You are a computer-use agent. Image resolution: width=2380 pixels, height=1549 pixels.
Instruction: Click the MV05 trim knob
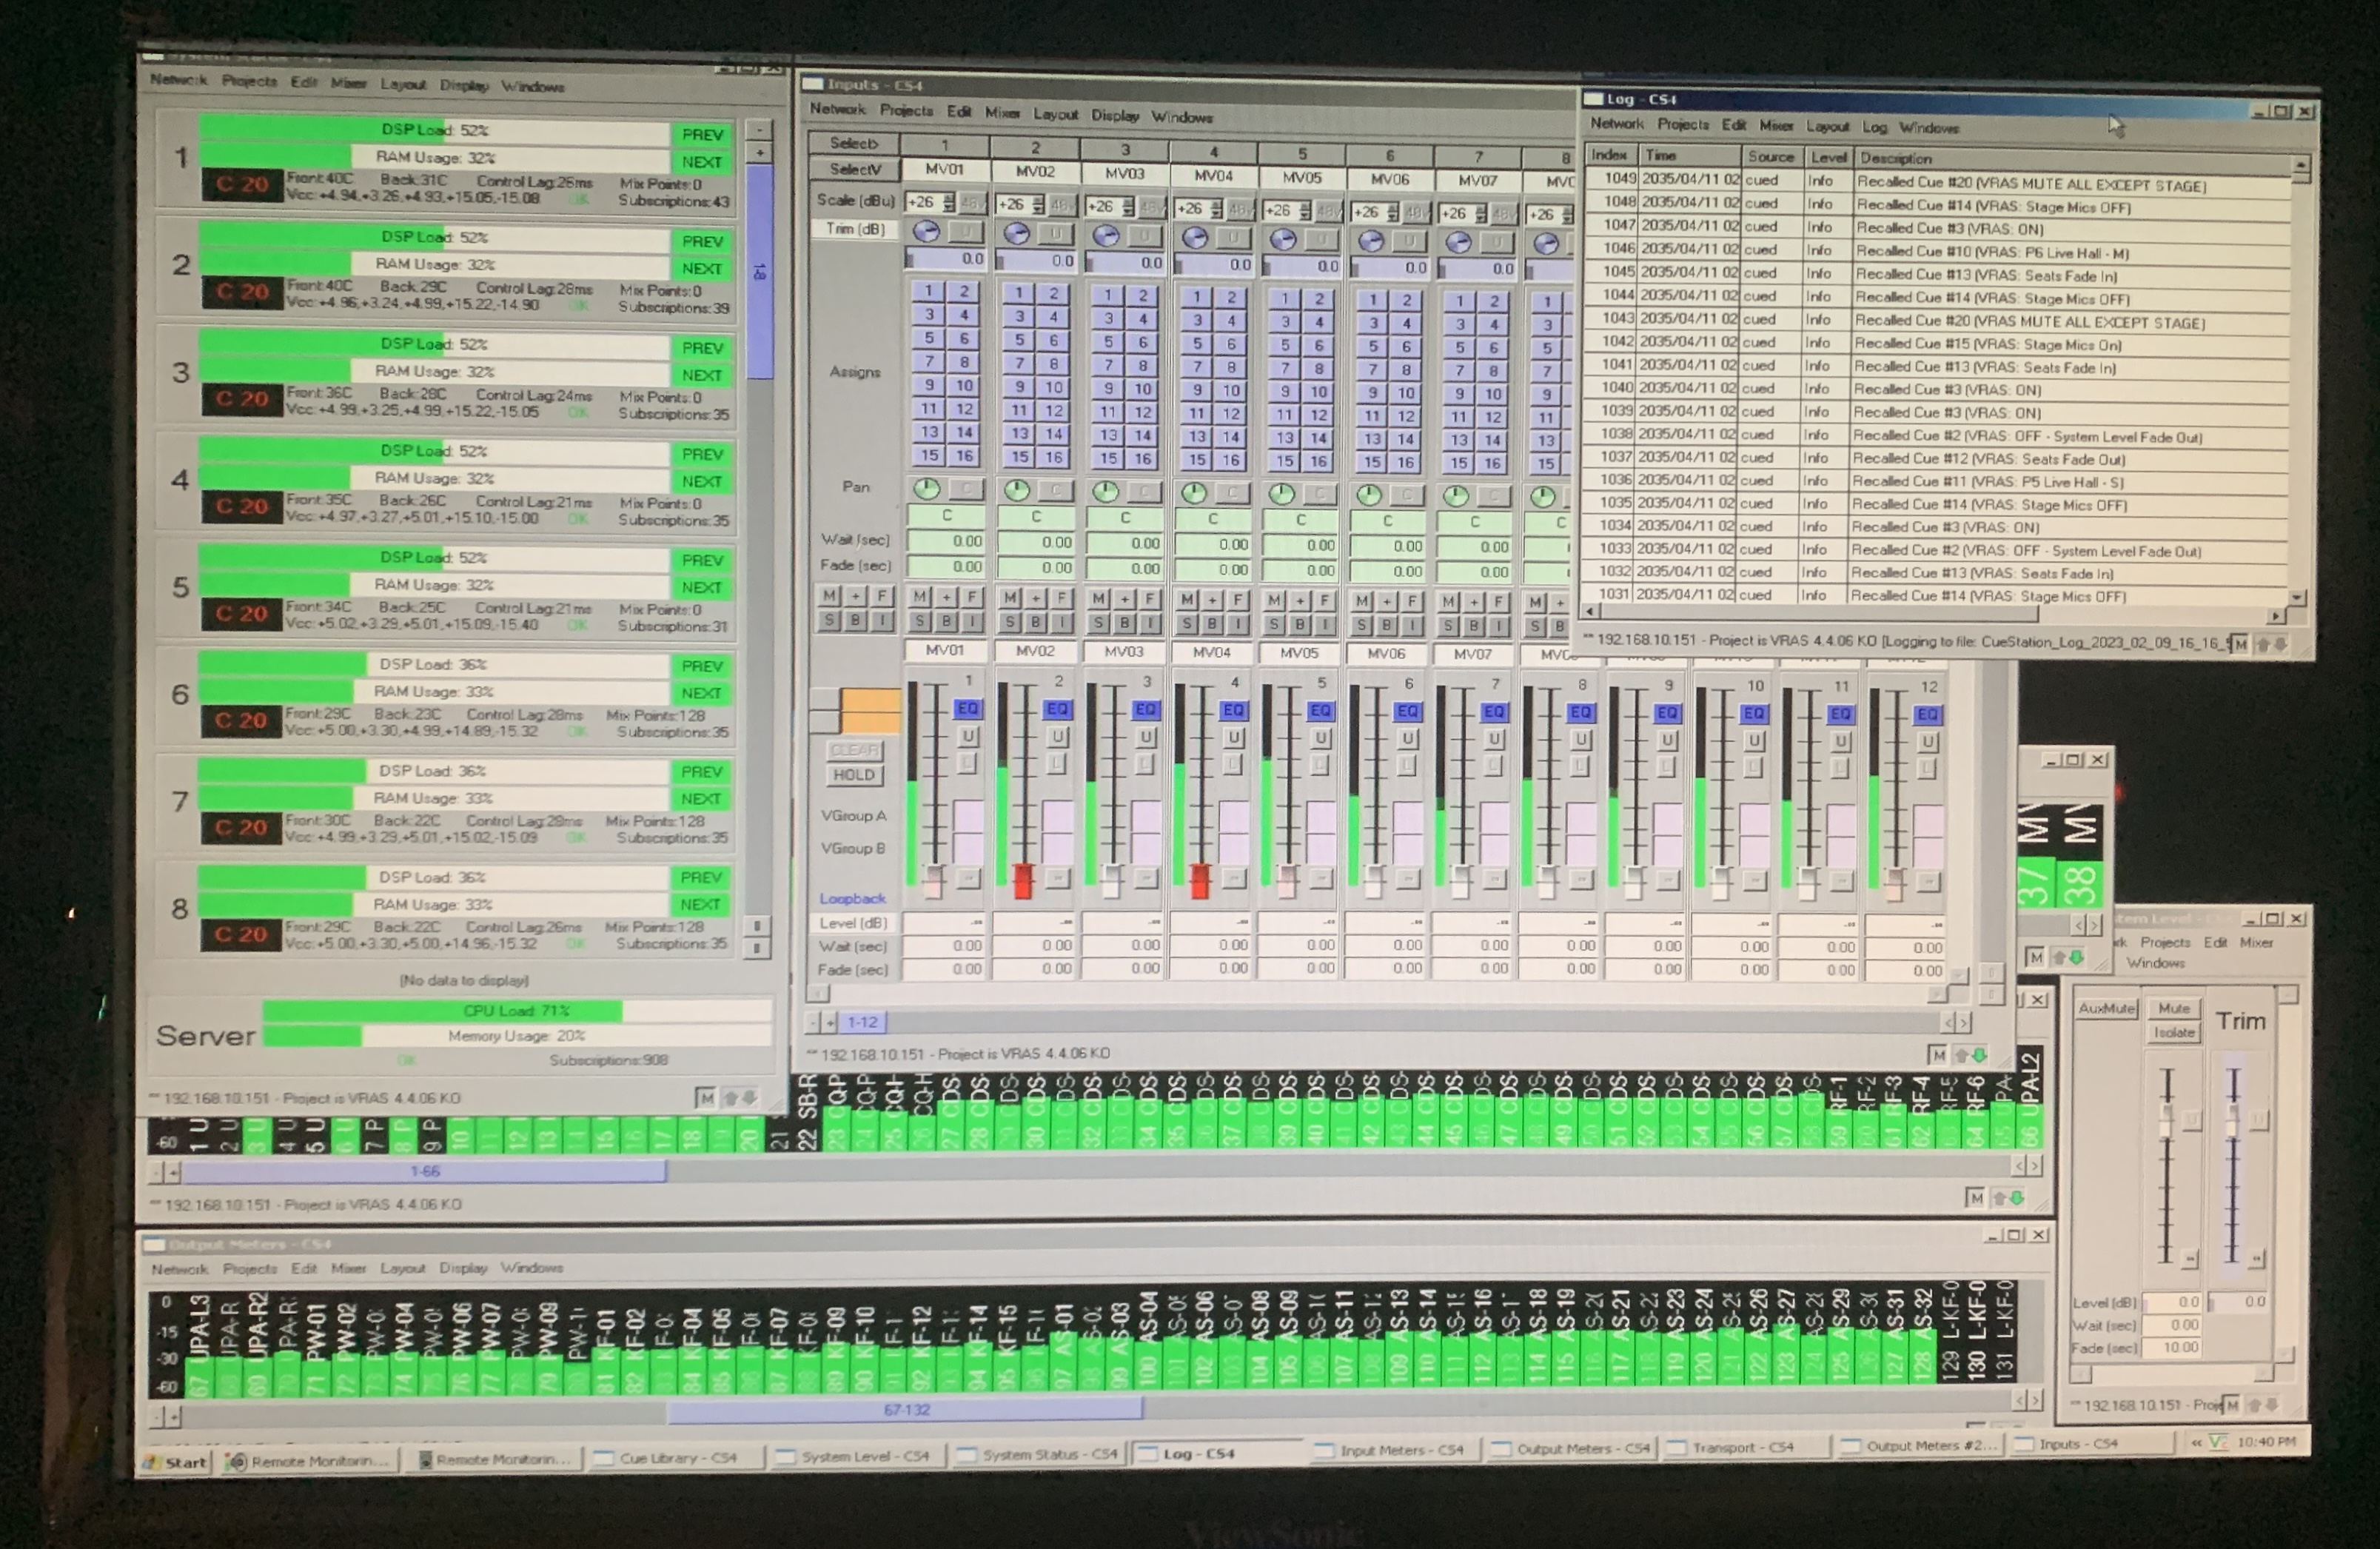(x=1283, y=239)
